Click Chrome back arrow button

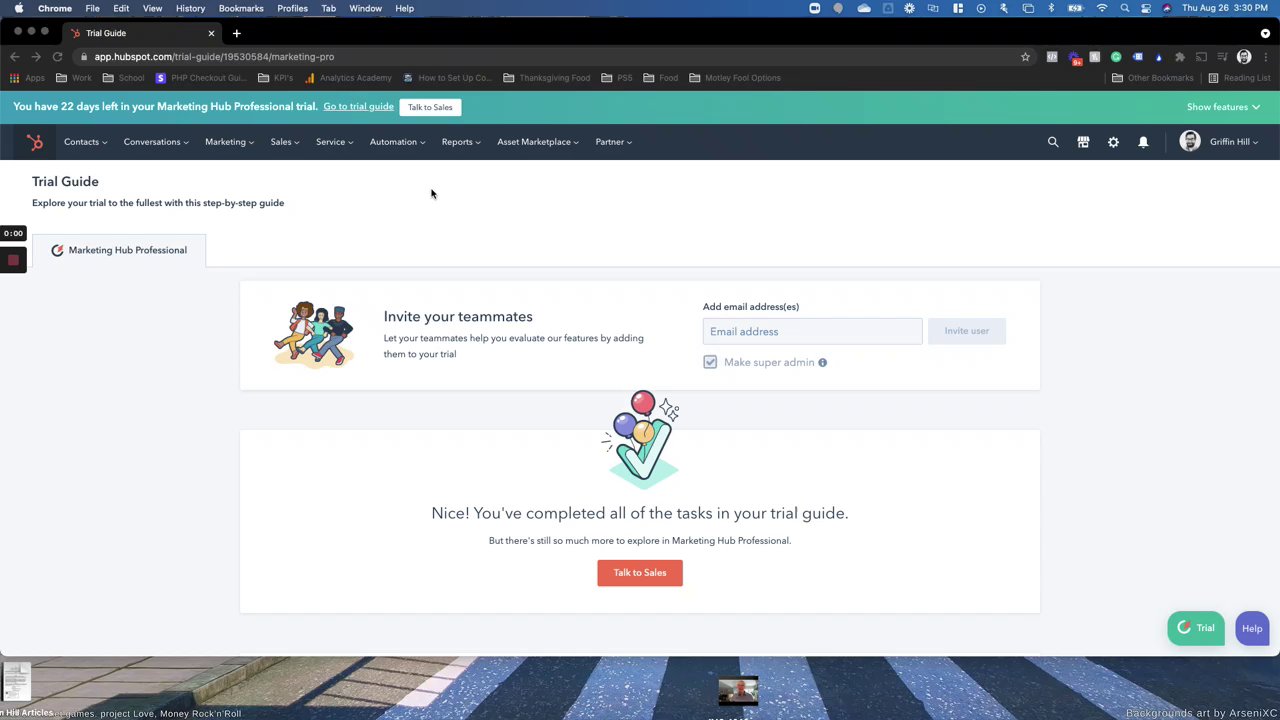[15, 57]
